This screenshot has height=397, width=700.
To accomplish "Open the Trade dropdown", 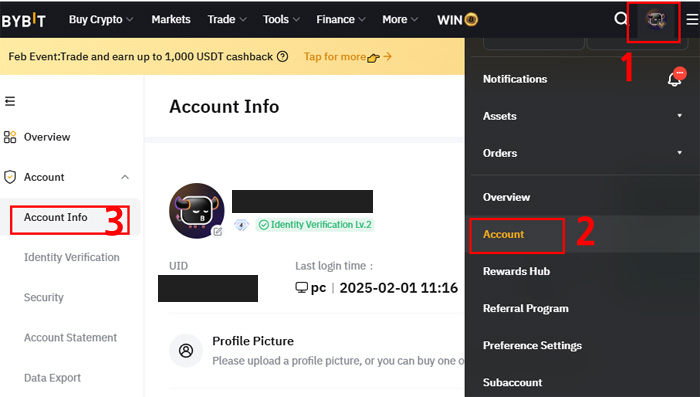I will [x=227, y=20].
